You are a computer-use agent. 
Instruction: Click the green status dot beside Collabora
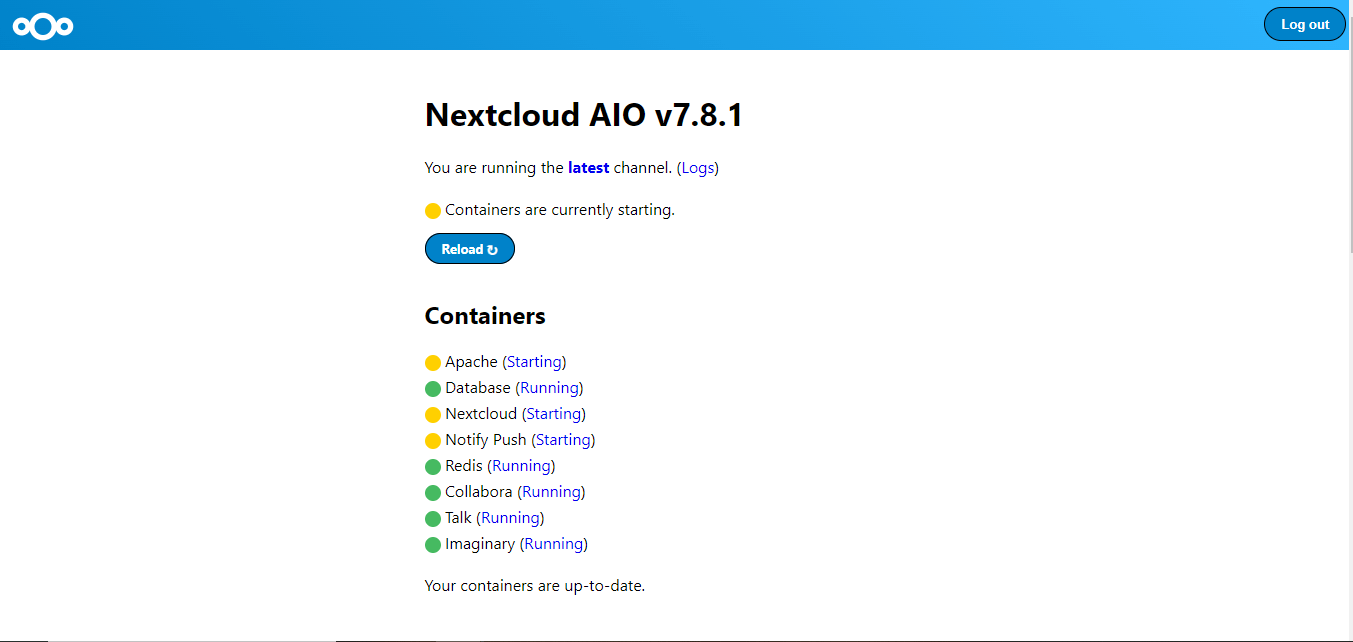point(433,492)
